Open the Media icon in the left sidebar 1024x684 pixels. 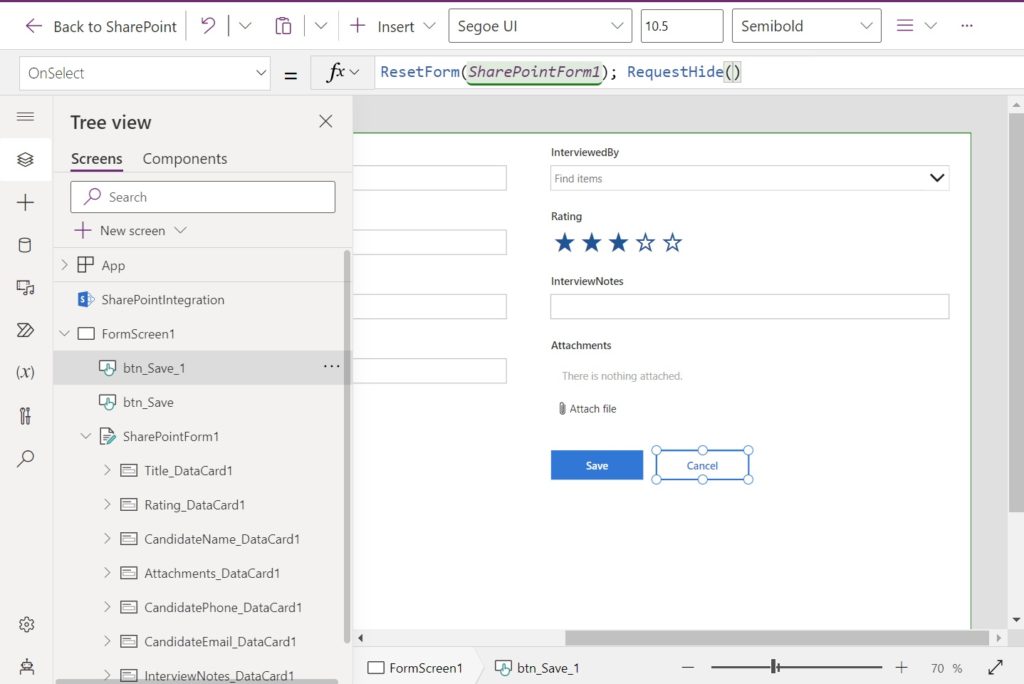pos(25,287)
